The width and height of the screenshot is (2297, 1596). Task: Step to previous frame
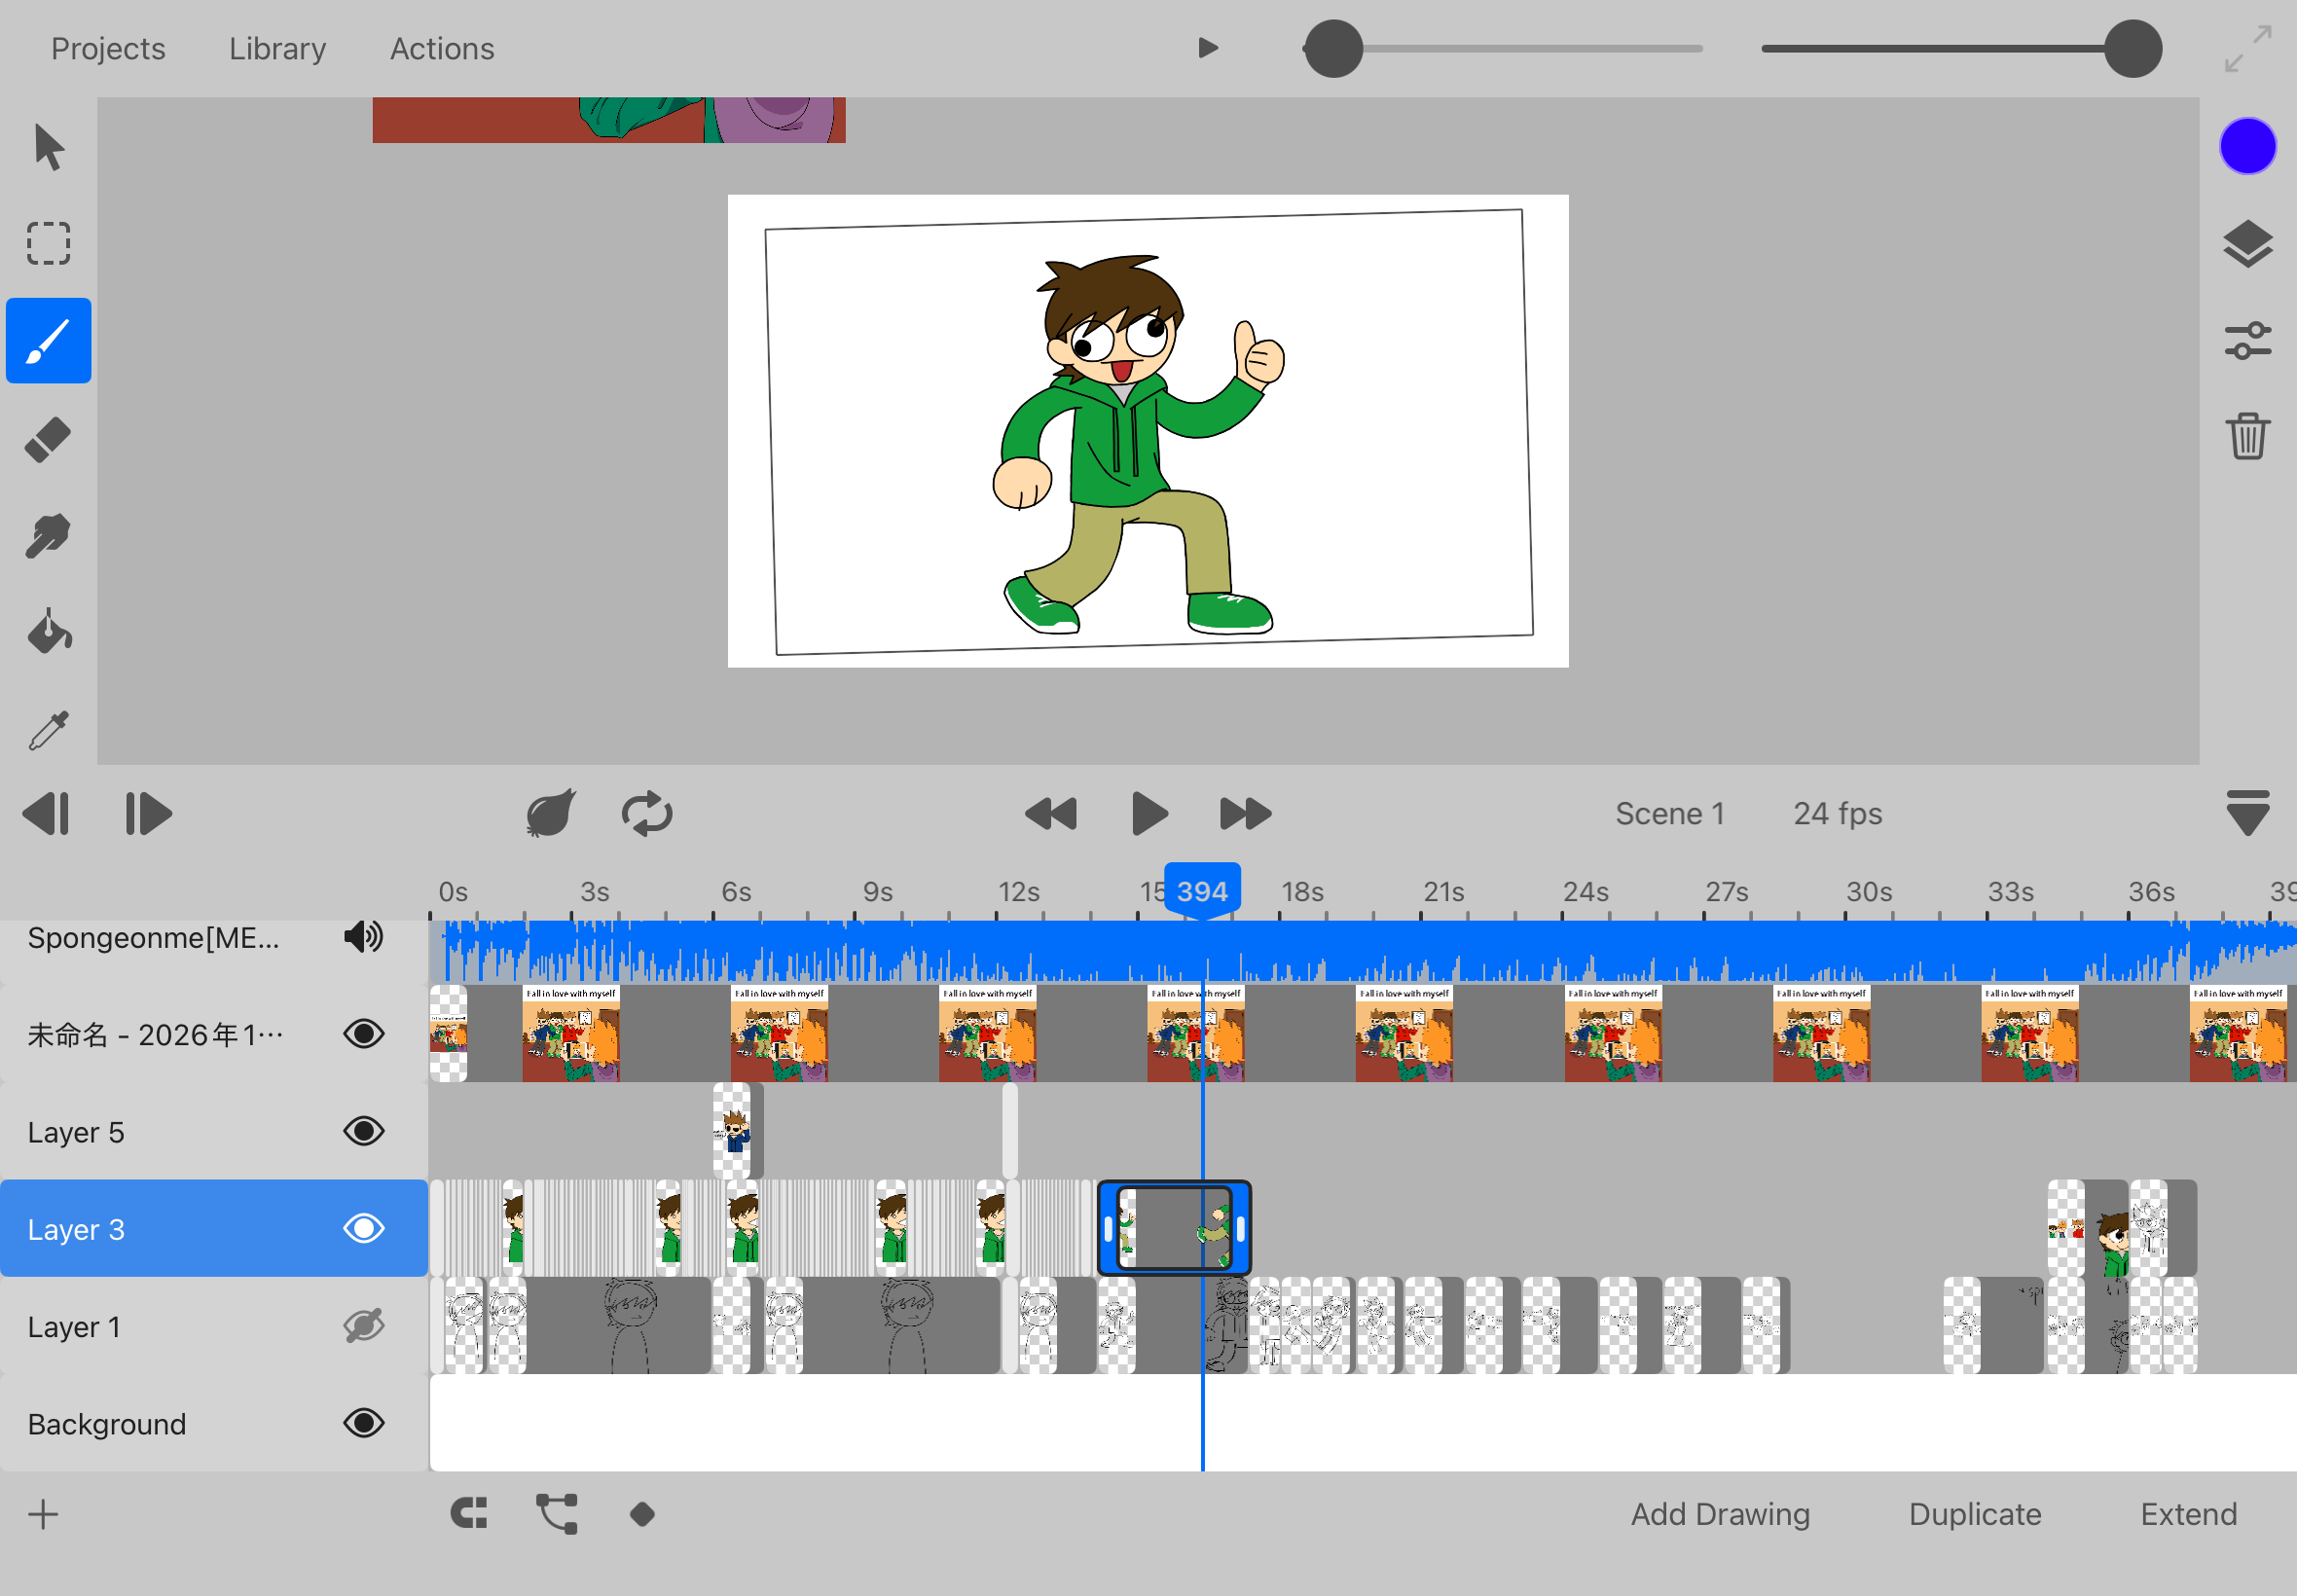(x=47, y=813)
